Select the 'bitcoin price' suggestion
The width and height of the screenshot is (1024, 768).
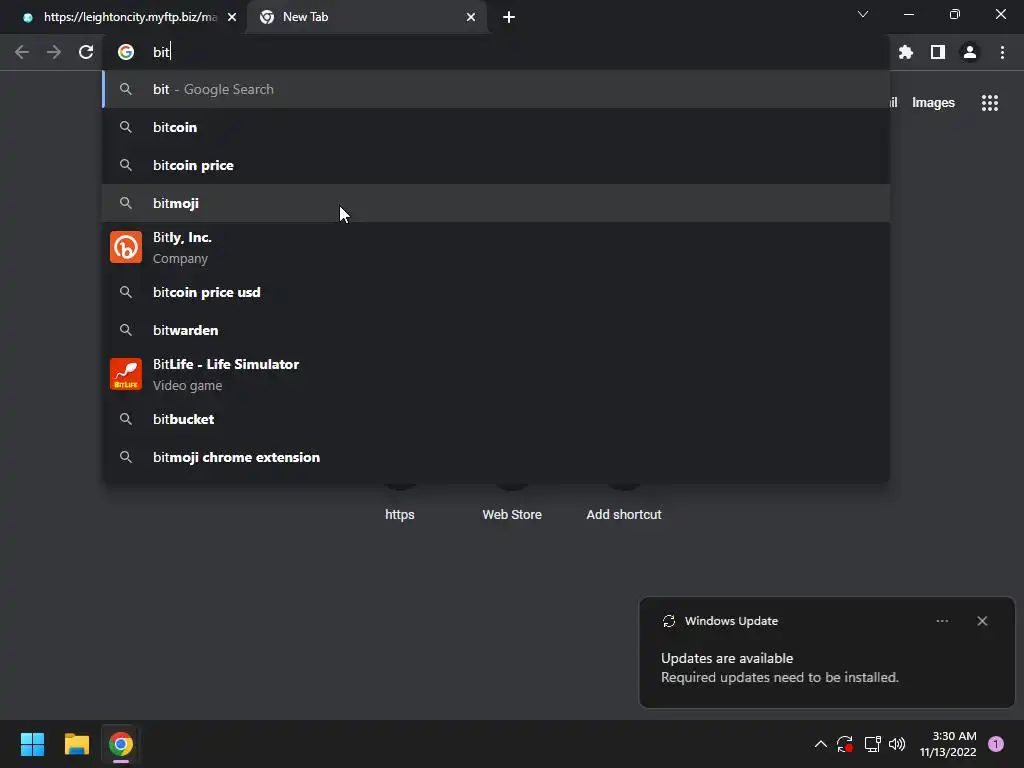pyautogui.click(x=496, y=165)
